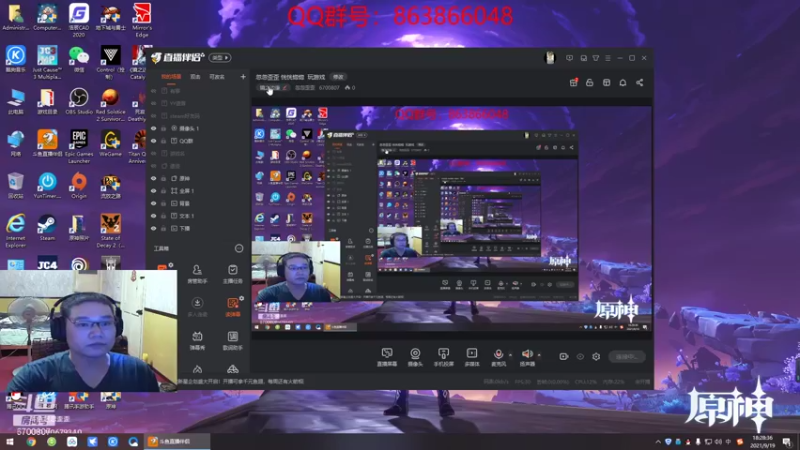Hide the 全屏 1 source layer
The width and height of the screenshot is (800, 450).
(154, 191)
